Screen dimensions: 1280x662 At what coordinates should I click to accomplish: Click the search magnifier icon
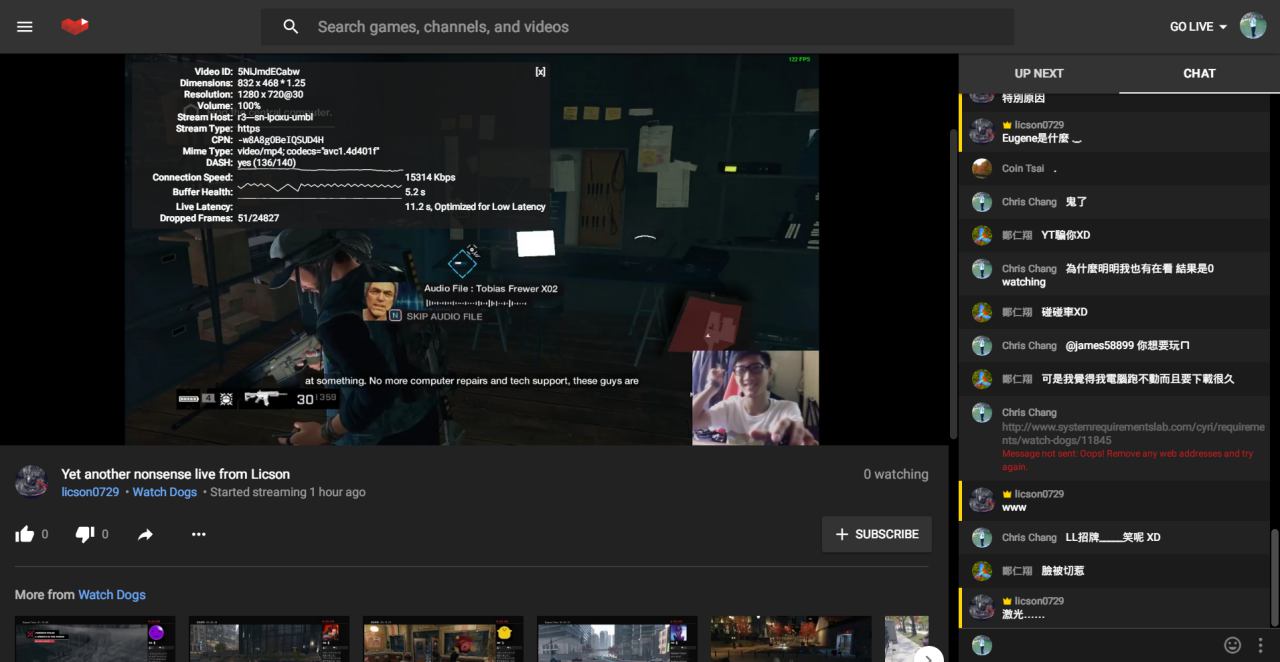coord(291,27)
